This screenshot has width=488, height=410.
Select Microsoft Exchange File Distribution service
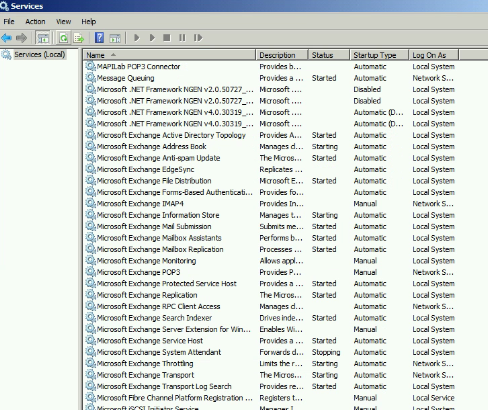[154, 181]
